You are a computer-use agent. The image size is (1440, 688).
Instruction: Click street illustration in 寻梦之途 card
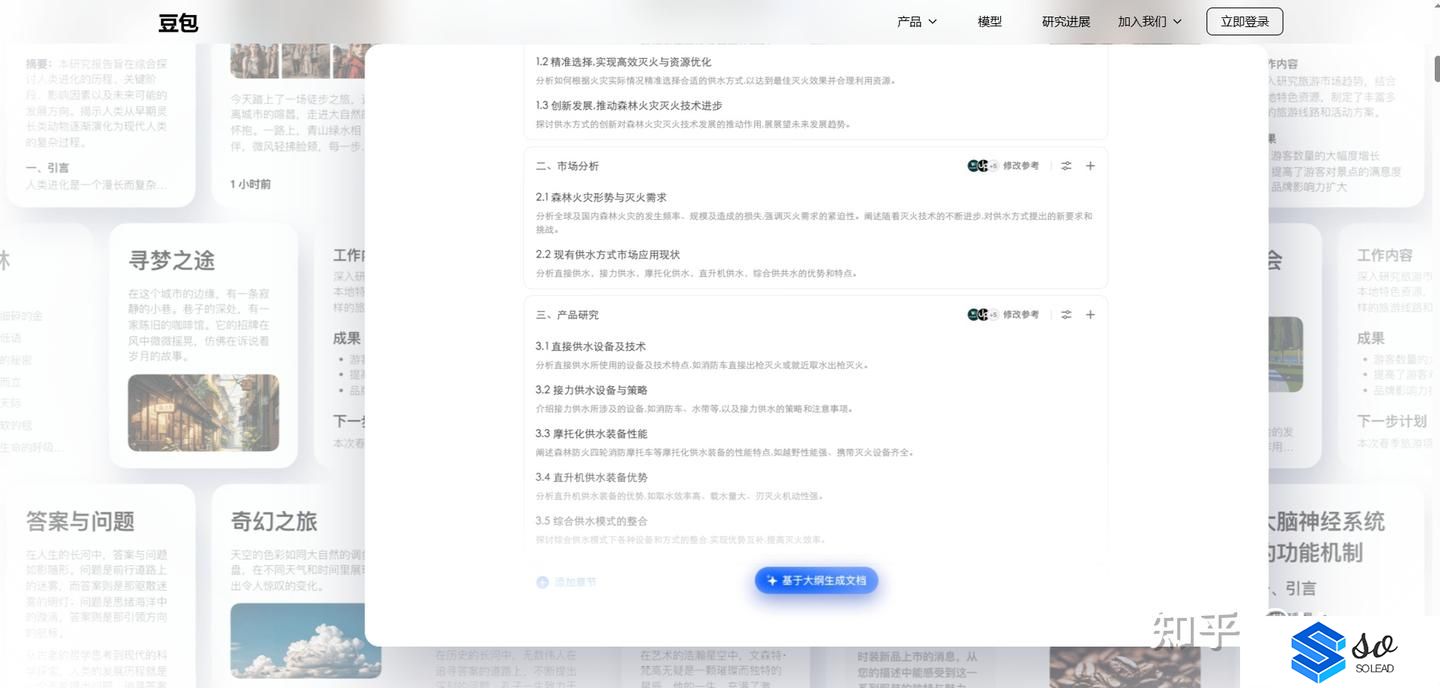pos(203,413)
